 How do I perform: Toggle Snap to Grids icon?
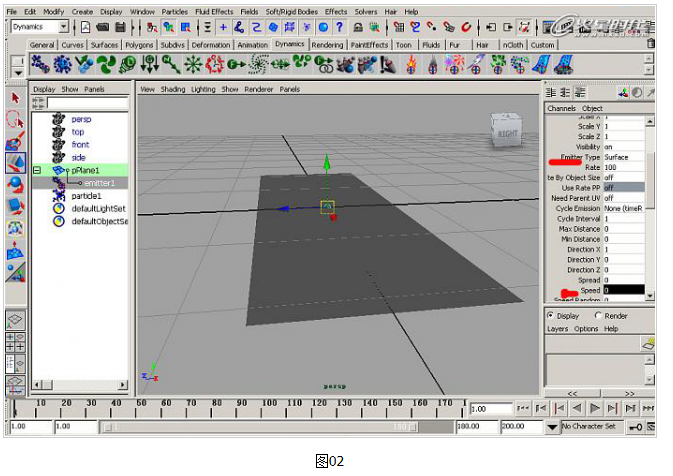399,27
